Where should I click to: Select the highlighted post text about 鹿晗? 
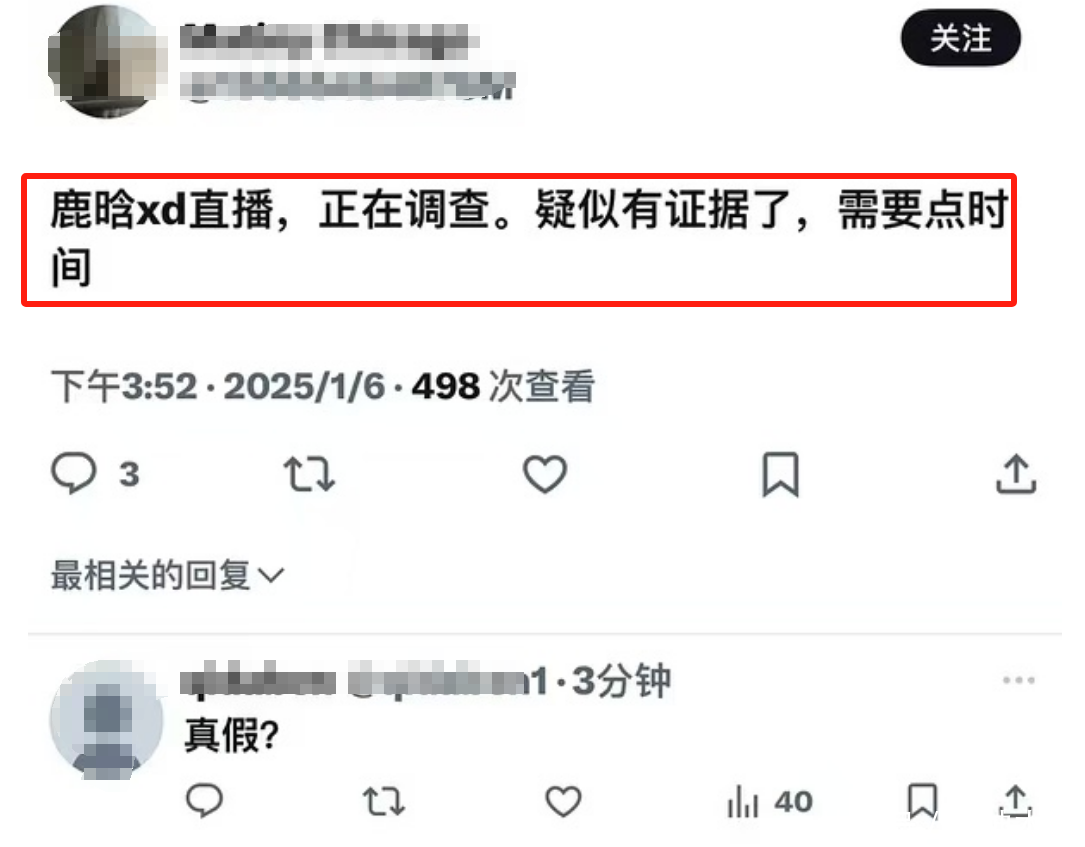519,239
